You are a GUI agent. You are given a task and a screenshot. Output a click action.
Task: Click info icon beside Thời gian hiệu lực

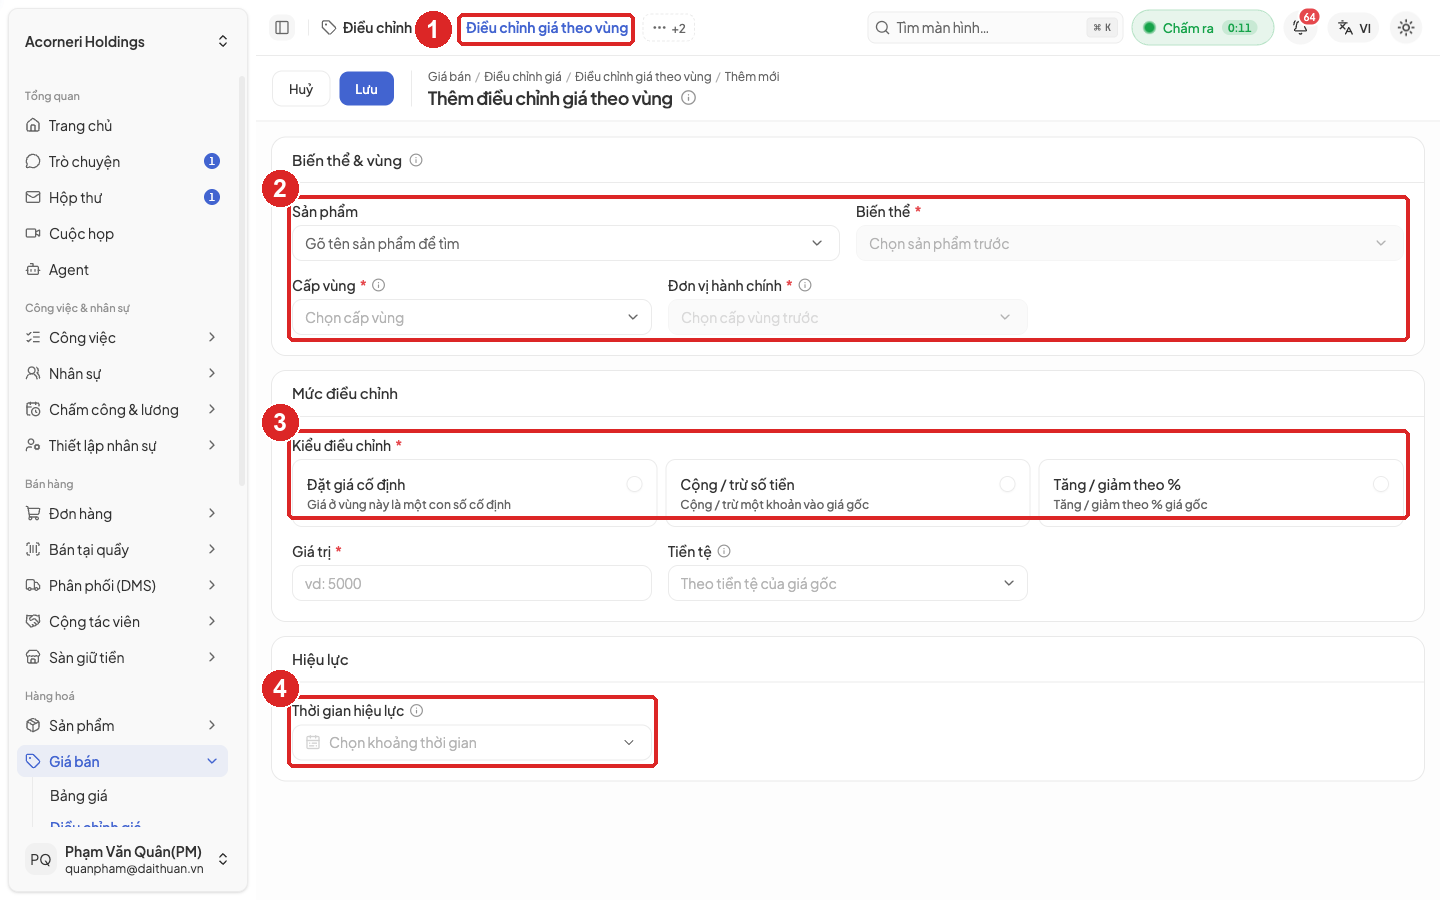(x=417, y=711)
